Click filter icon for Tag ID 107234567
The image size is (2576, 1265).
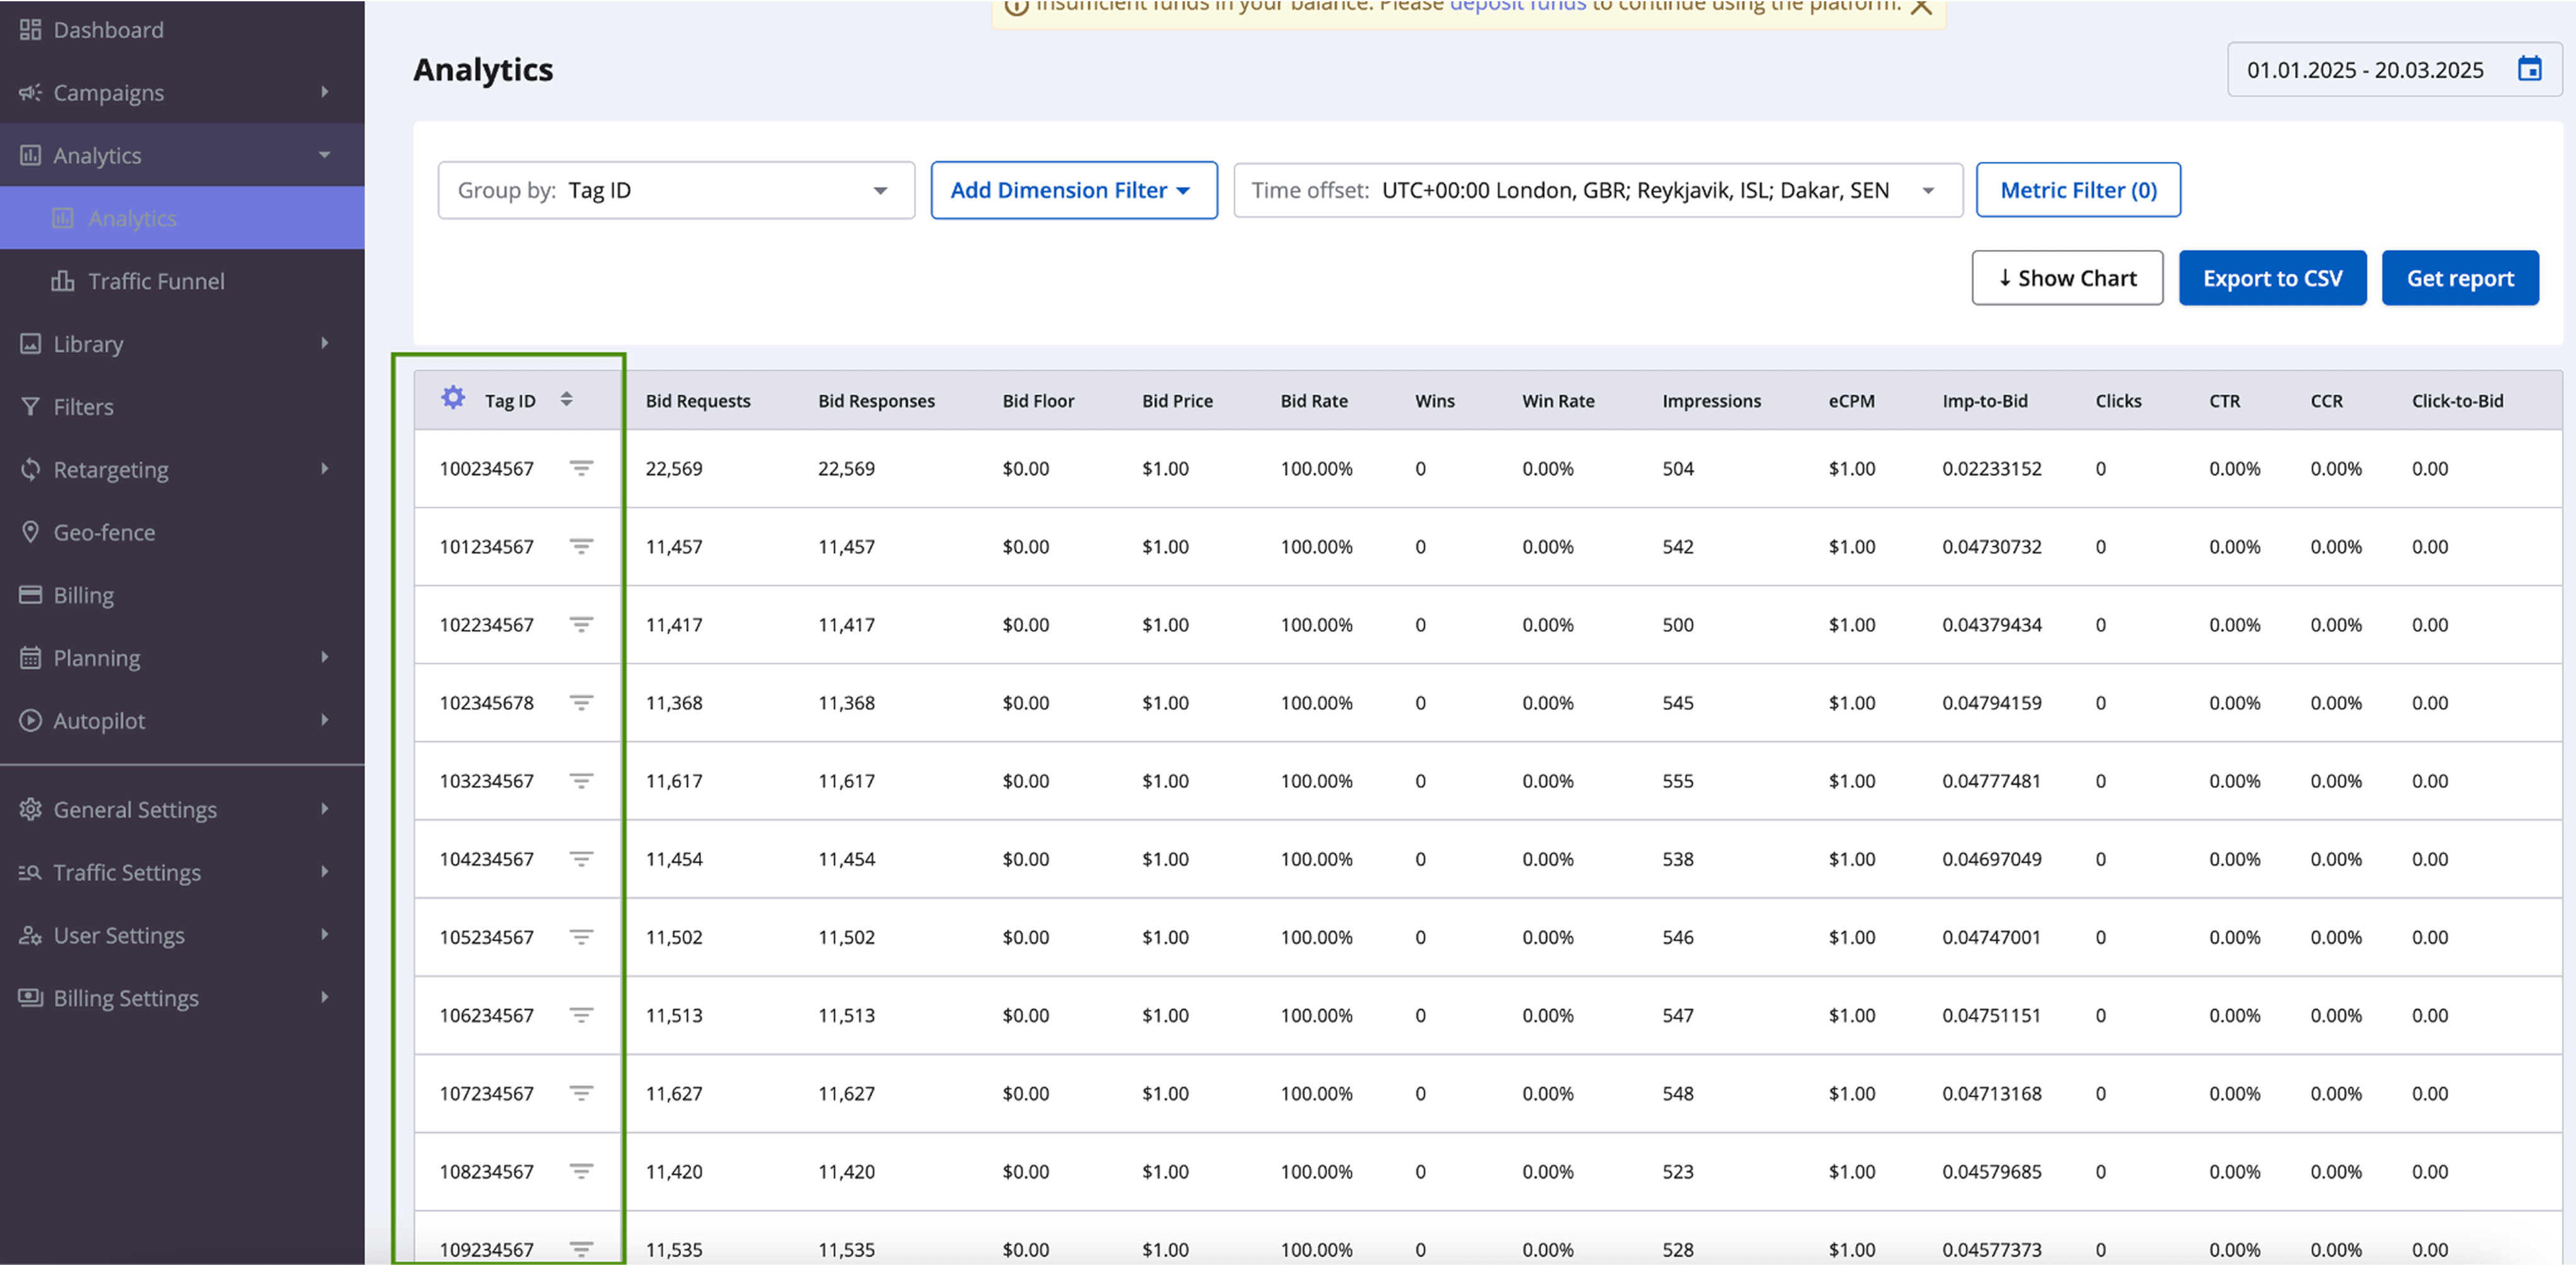coord(581,1093)
